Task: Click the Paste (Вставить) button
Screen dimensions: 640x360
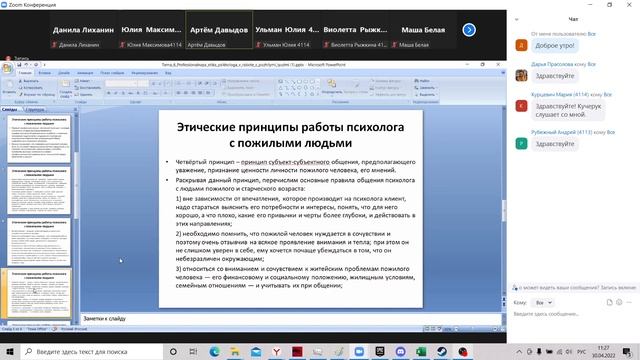Action: [9, 87]
